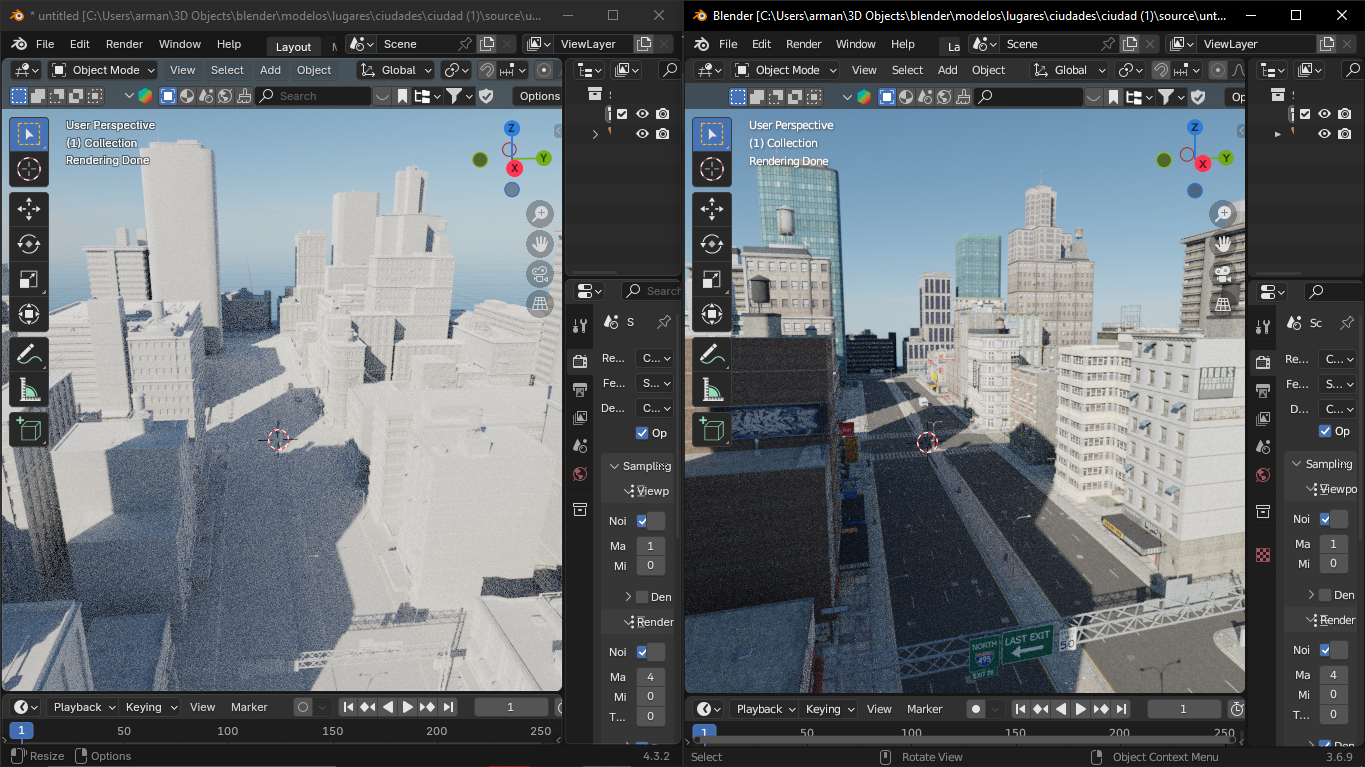Click Render Ma value 4 in left properties

point(650,677)
